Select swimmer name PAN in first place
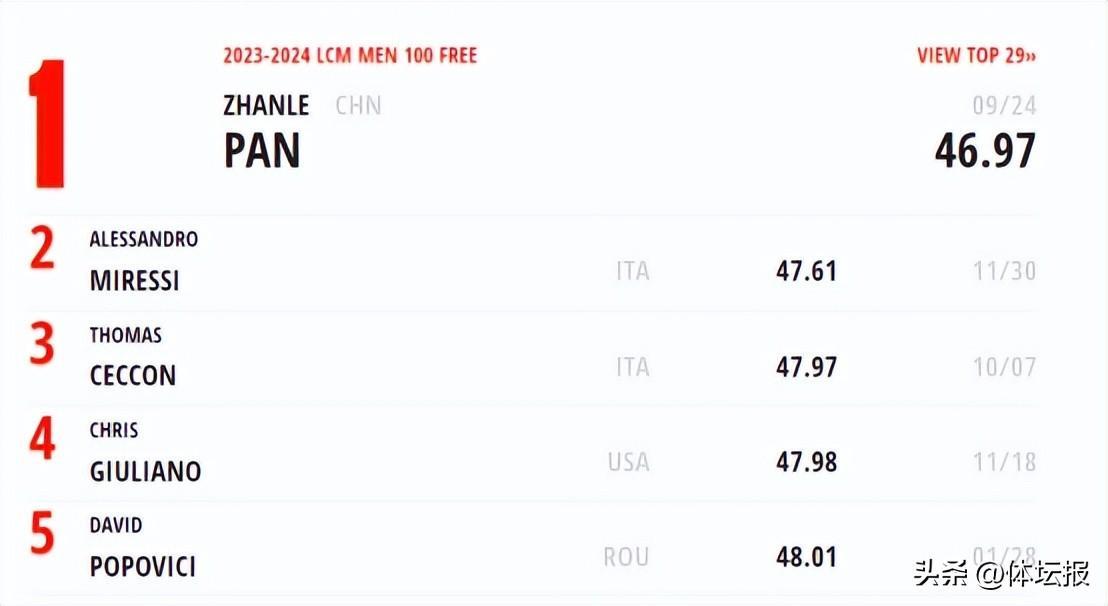This screenshot has height=606, width=1108. [262, 150]
